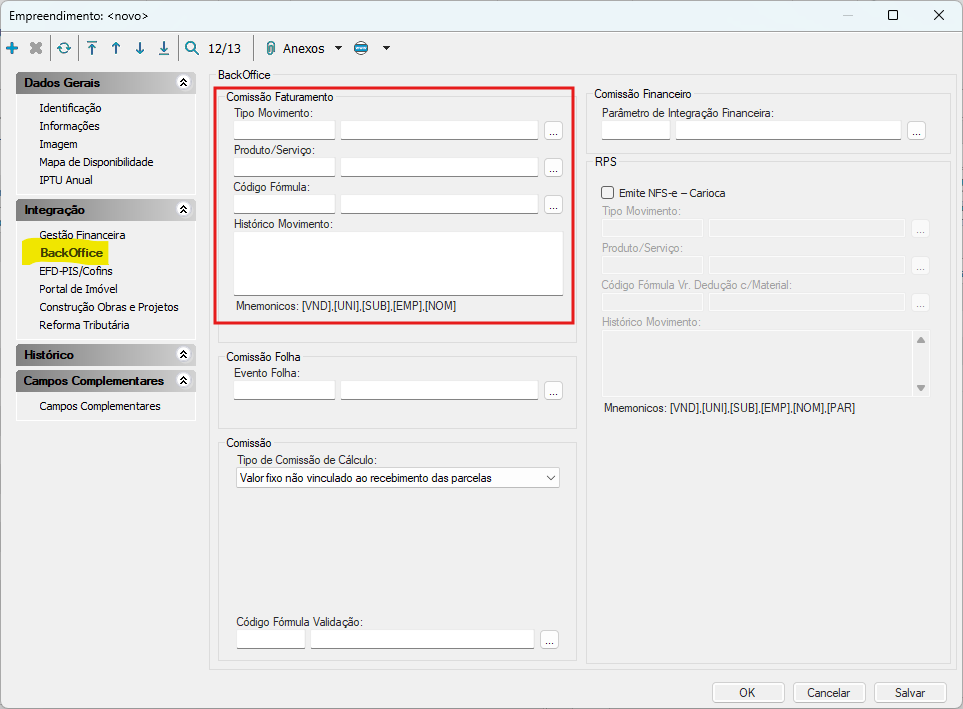Focus the Tipo Movimento code field in Faturamento
Screen dimensions: 963x709
click(284, 130)
